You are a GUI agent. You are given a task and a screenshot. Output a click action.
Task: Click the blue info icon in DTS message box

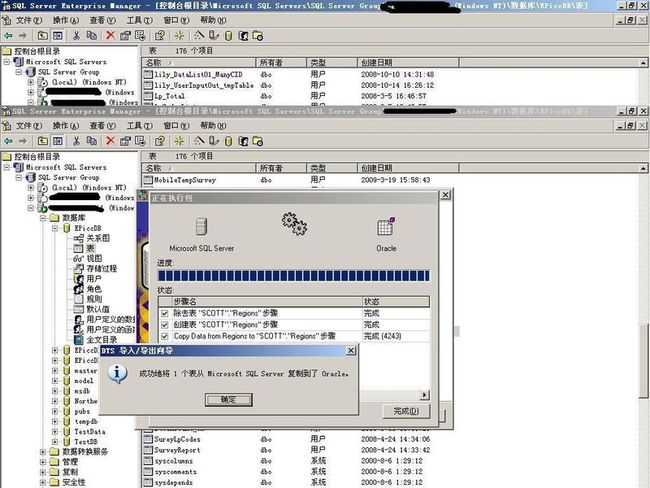tap(117, 374)
